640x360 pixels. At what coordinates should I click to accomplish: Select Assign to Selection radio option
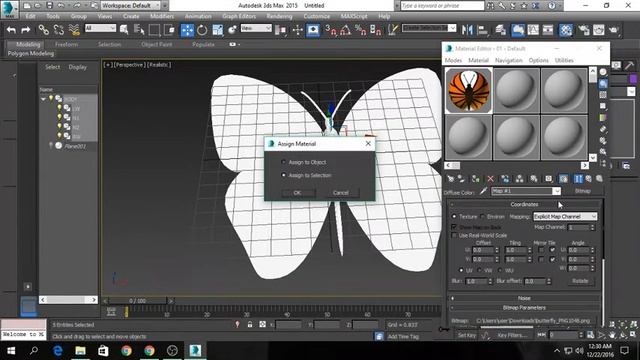(x=284, y=175)
